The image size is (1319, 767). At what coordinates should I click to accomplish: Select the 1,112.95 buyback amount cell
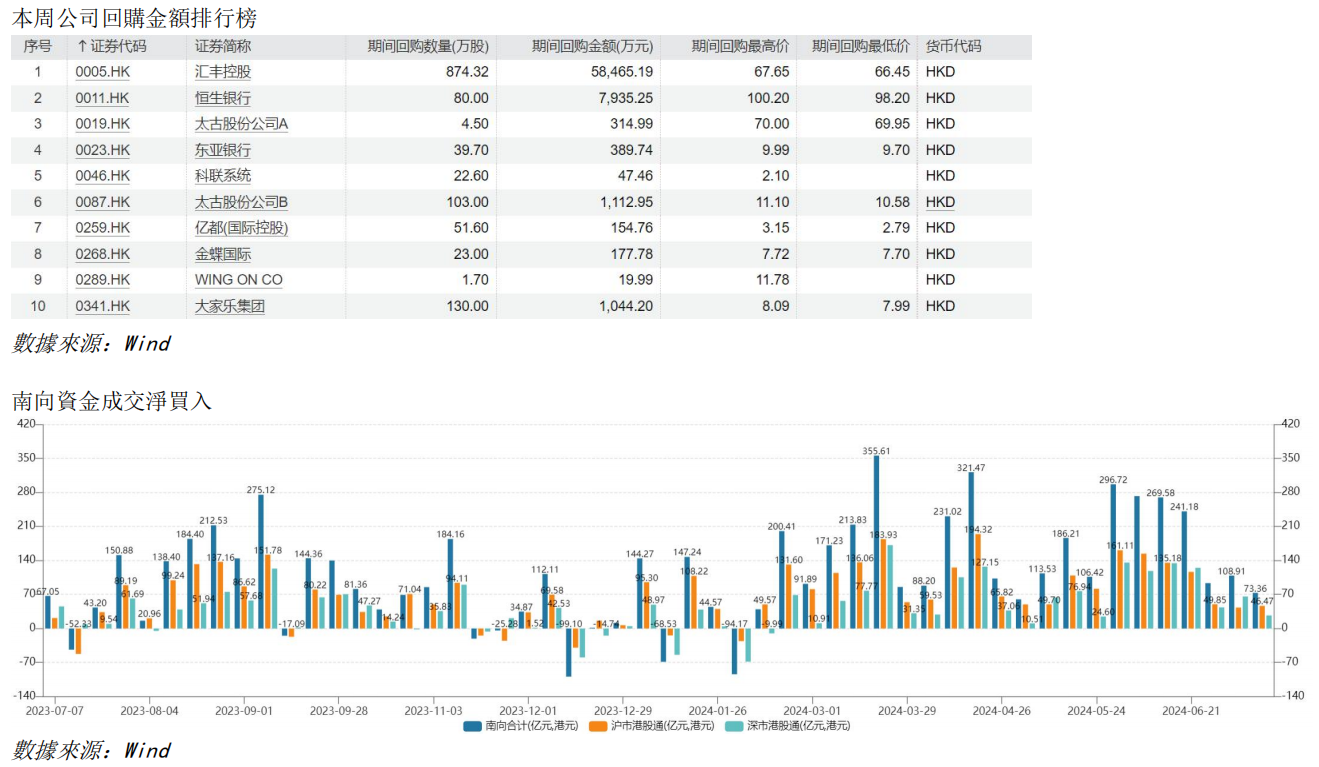click(x=626, y=202)
